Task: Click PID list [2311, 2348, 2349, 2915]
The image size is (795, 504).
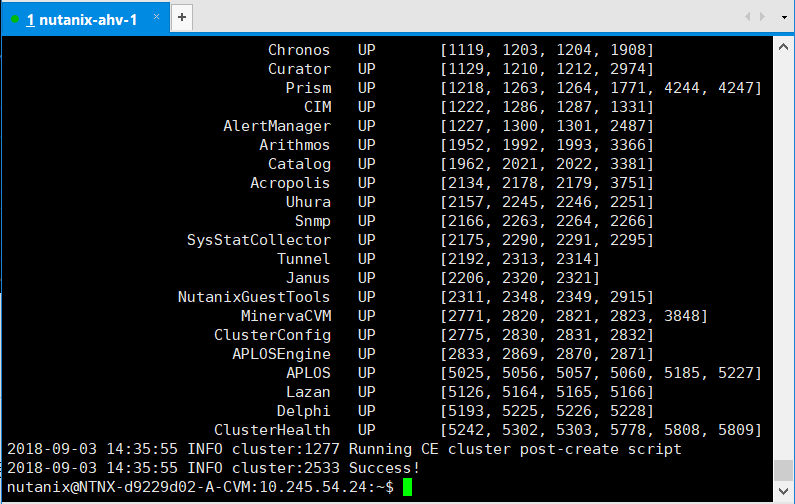Action: point(547,297)
